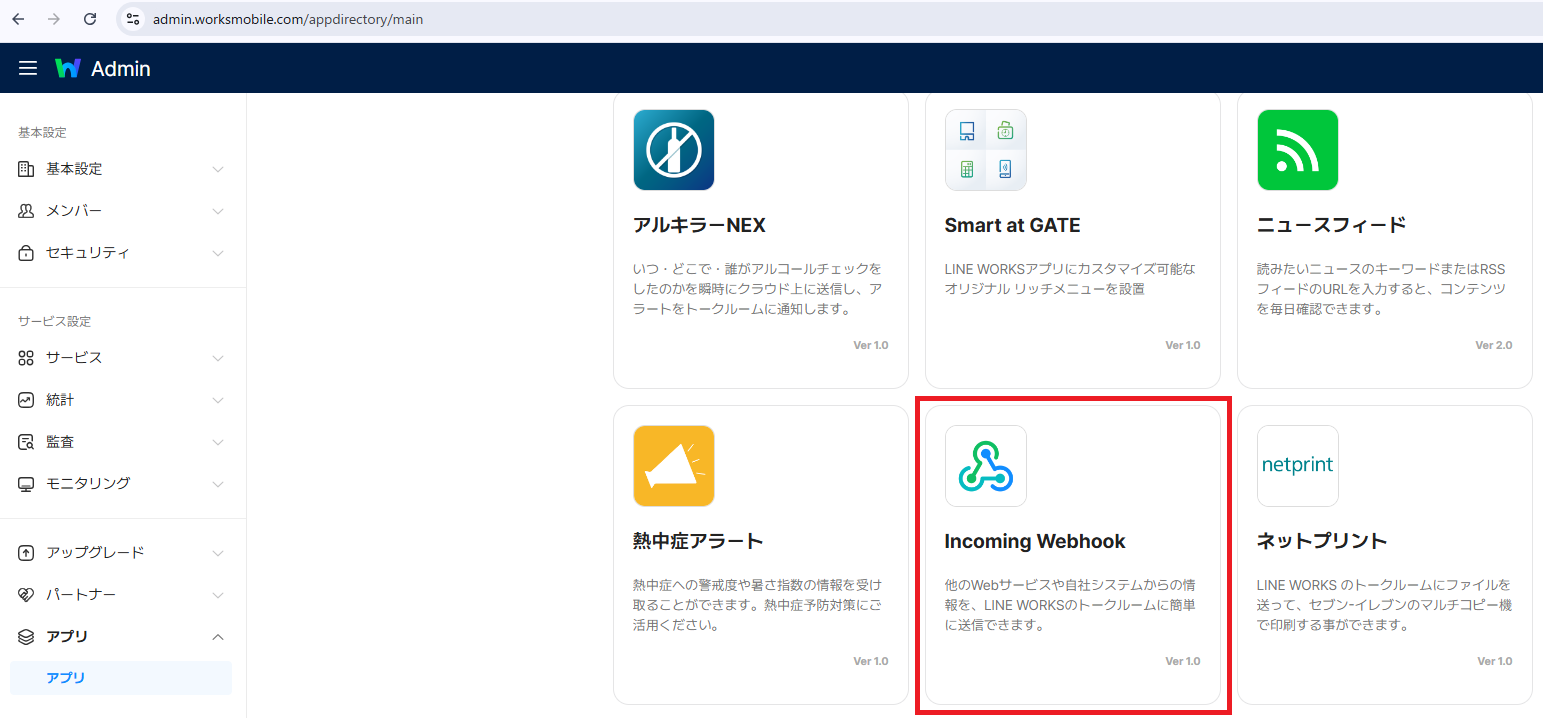The image size is (1543, 718).
Task: Click the サービス grid icon
Action: tap(26, 358)
